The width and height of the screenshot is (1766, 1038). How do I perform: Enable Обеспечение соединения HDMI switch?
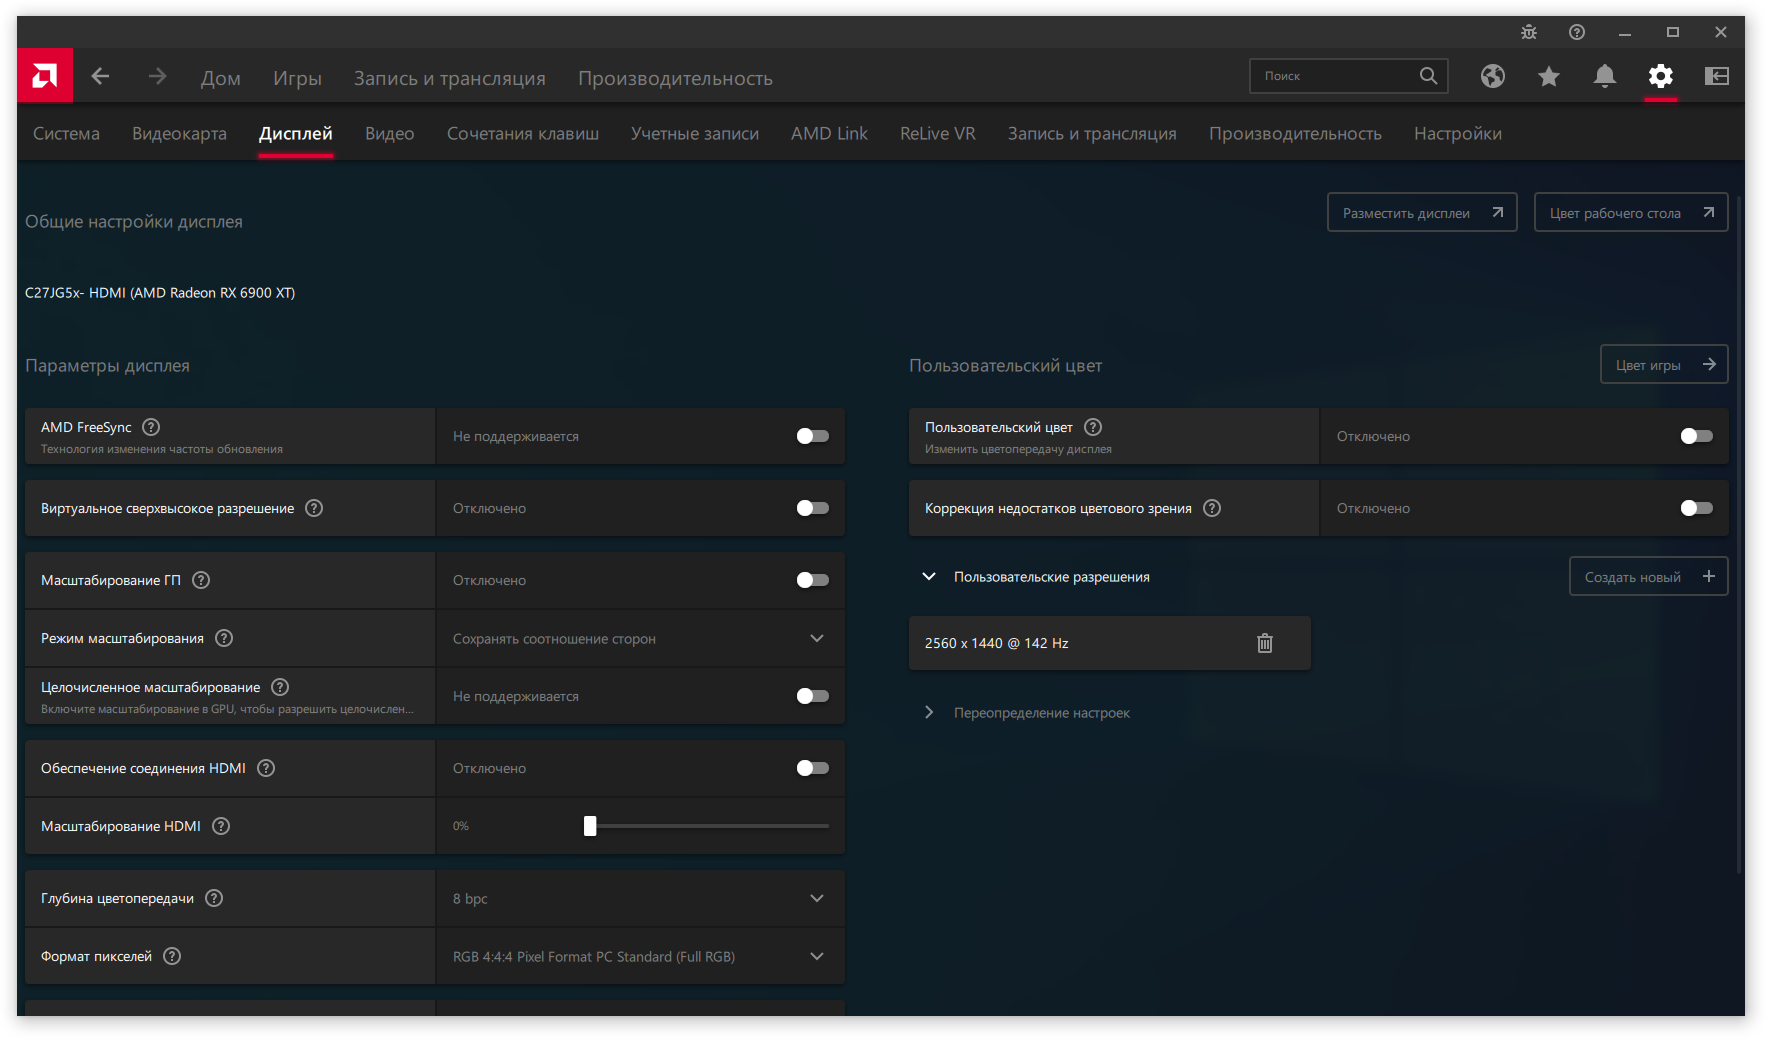pos(813,768)
